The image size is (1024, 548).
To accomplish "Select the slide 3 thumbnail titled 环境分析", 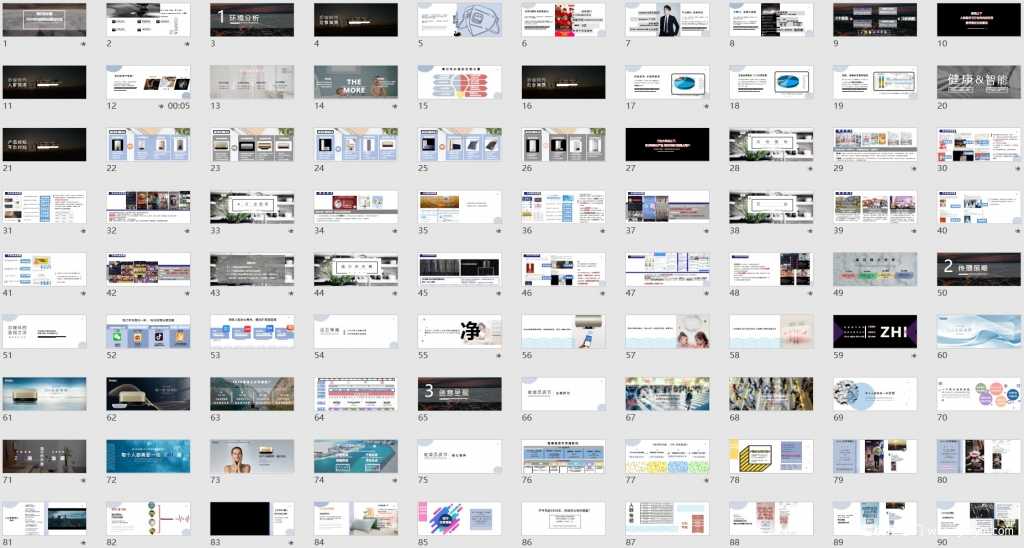I will 251,19.
